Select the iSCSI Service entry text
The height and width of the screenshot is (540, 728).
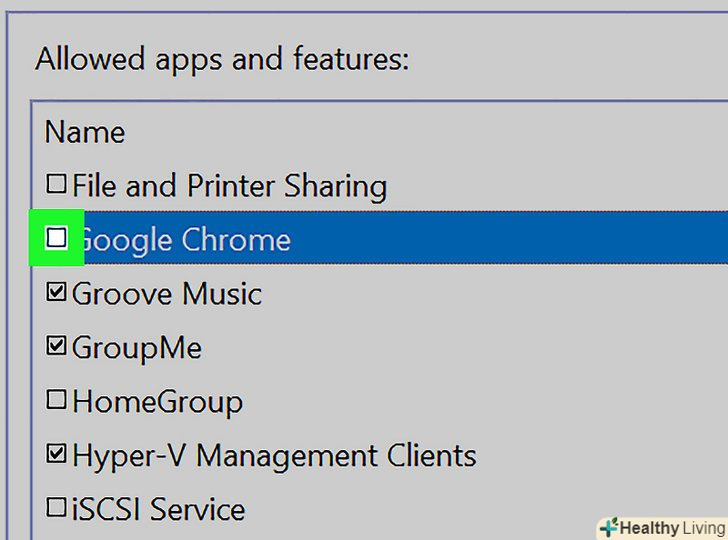pyautogui.click(x=158, y=509)
